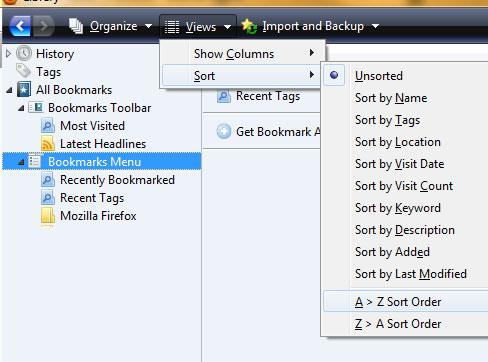Click the Recently Bookmarked search-folder icon
The width and height of the screenshot is (488, 362).
pos(48,180)
